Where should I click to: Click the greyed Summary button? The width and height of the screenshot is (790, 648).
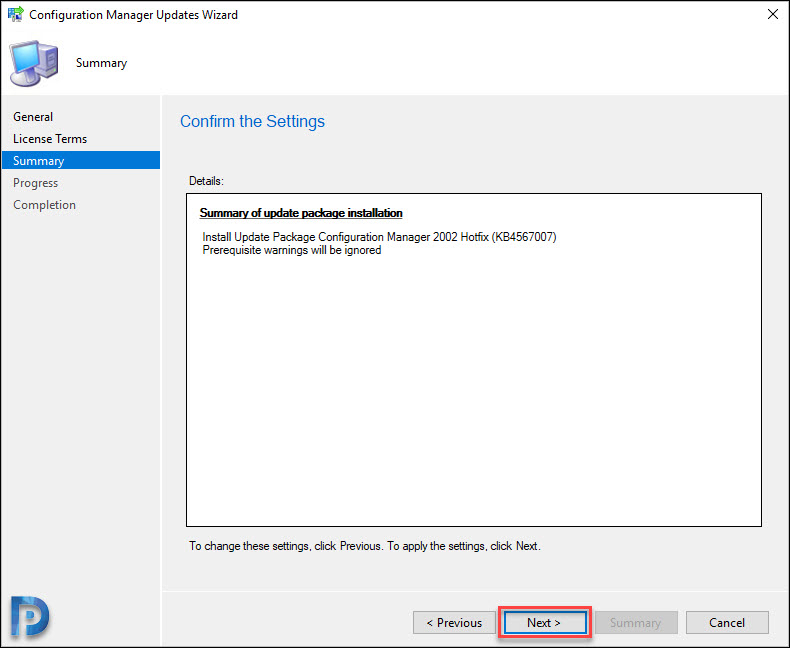pos(636,623)
